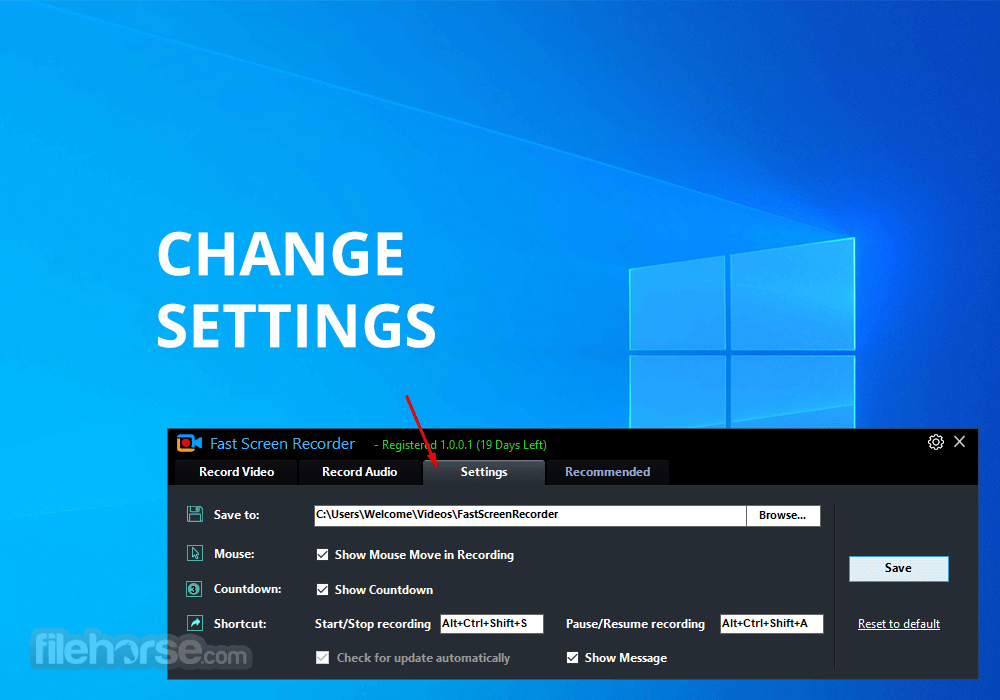The height and width of the screenshot is (700, 1000).
Task: Click the 'Start/Stop recording' label
Action: point(372,624)
